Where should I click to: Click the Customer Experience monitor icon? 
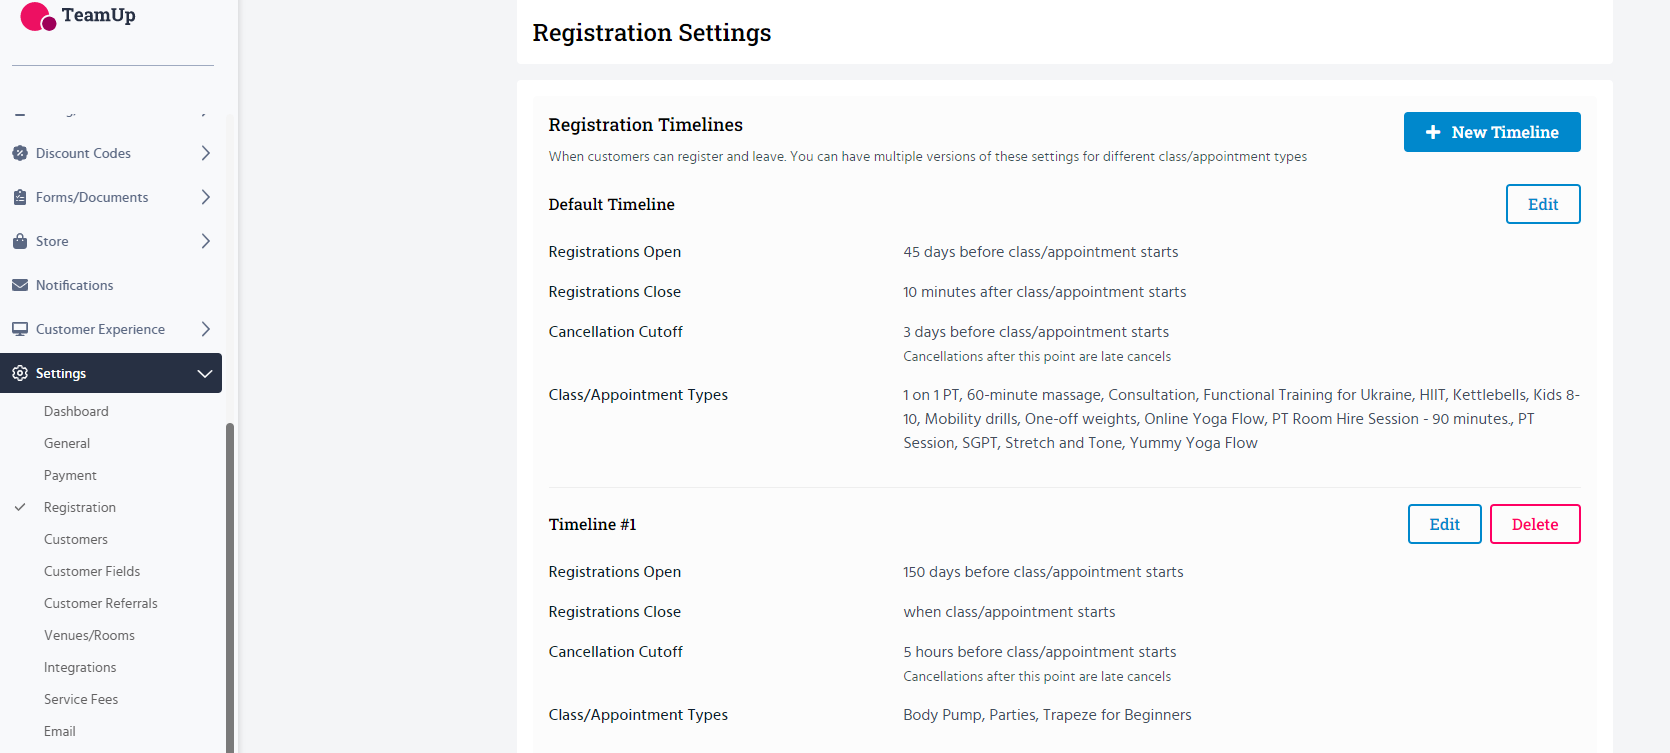click(x=20, y=329)
